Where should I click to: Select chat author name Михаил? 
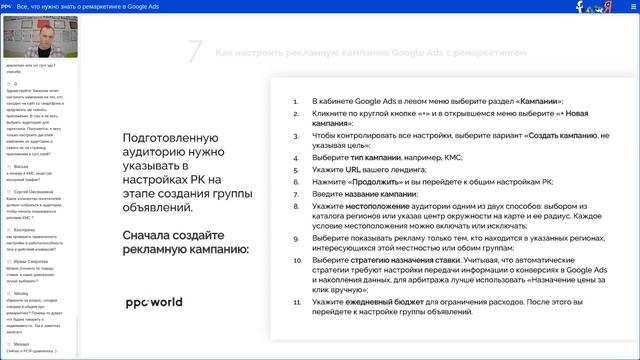(x=21, y=344)
